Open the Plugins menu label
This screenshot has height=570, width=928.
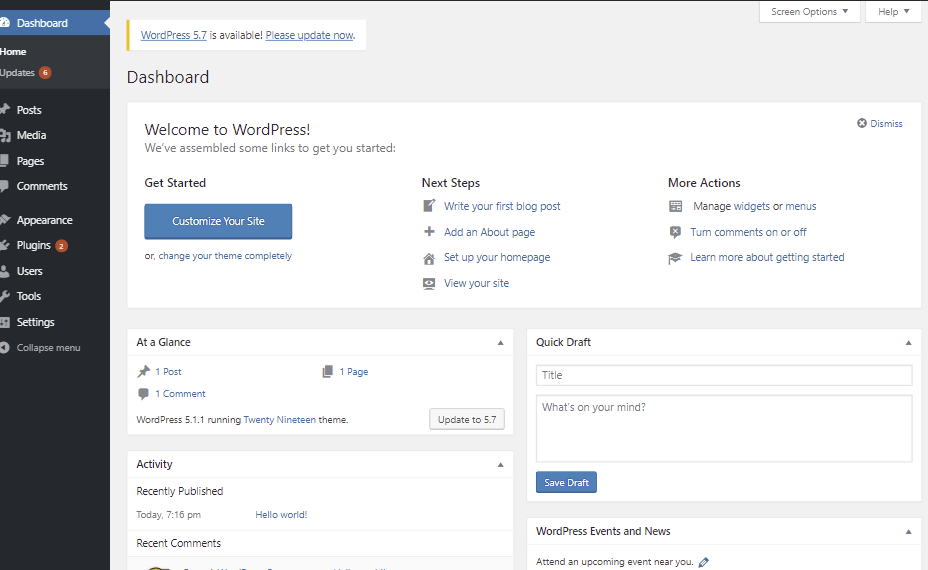click(34, 245)
